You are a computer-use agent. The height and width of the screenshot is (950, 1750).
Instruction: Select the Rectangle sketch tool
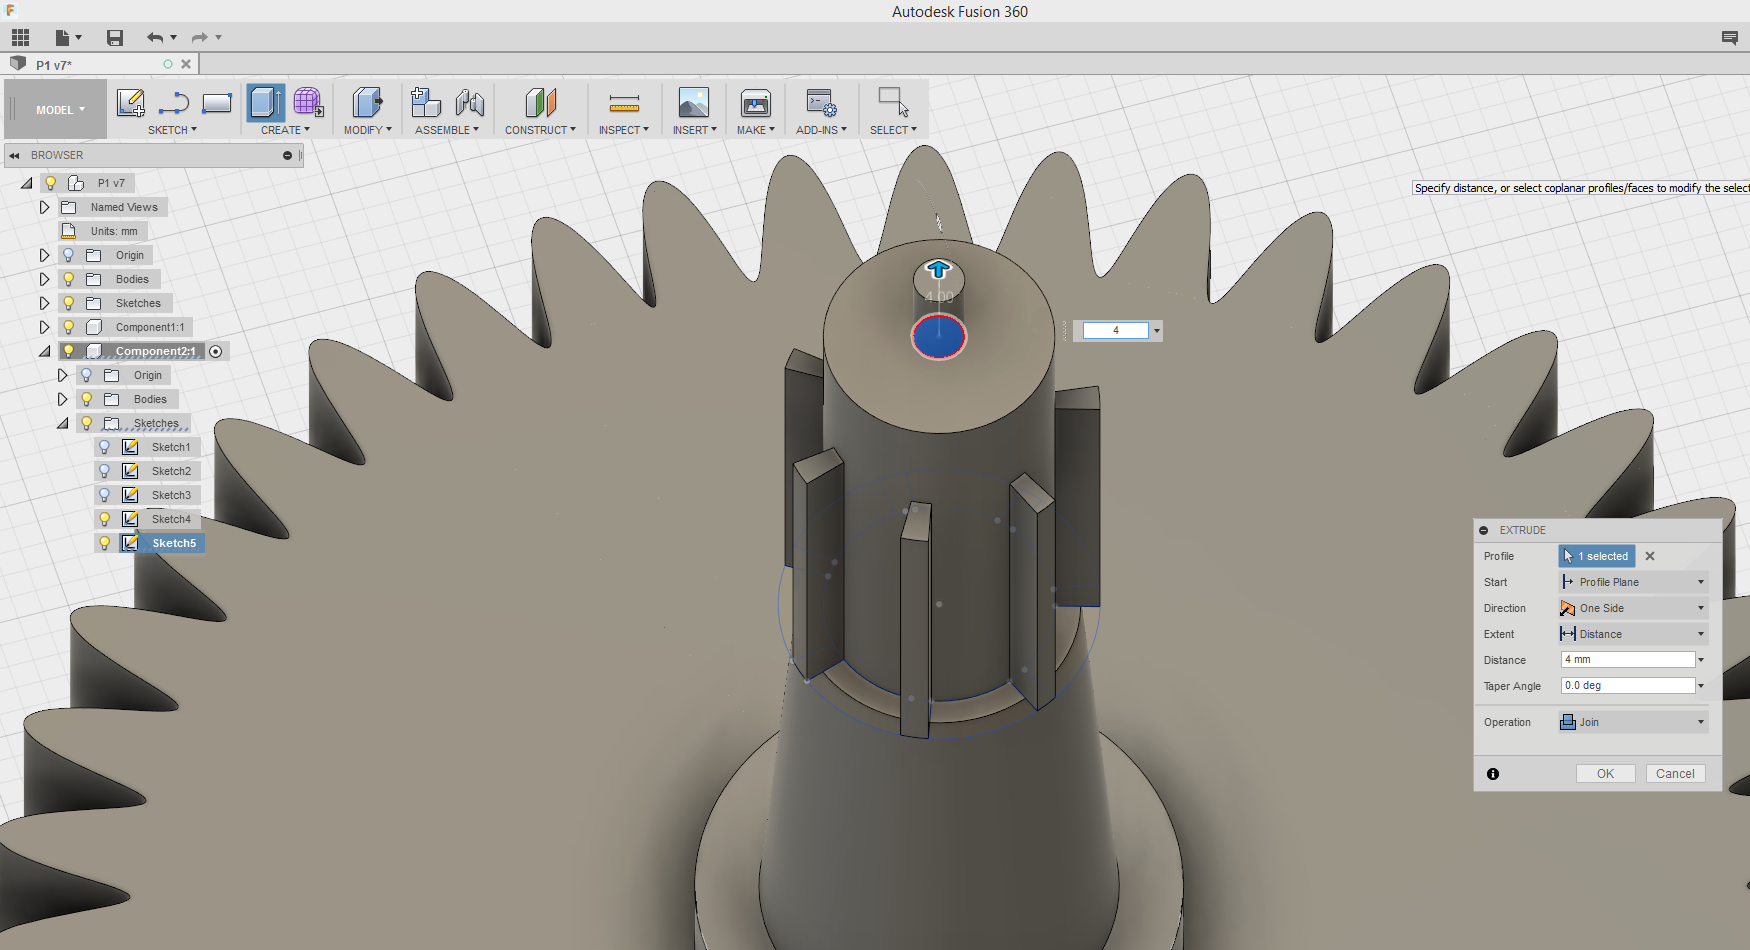coord(217,103)
